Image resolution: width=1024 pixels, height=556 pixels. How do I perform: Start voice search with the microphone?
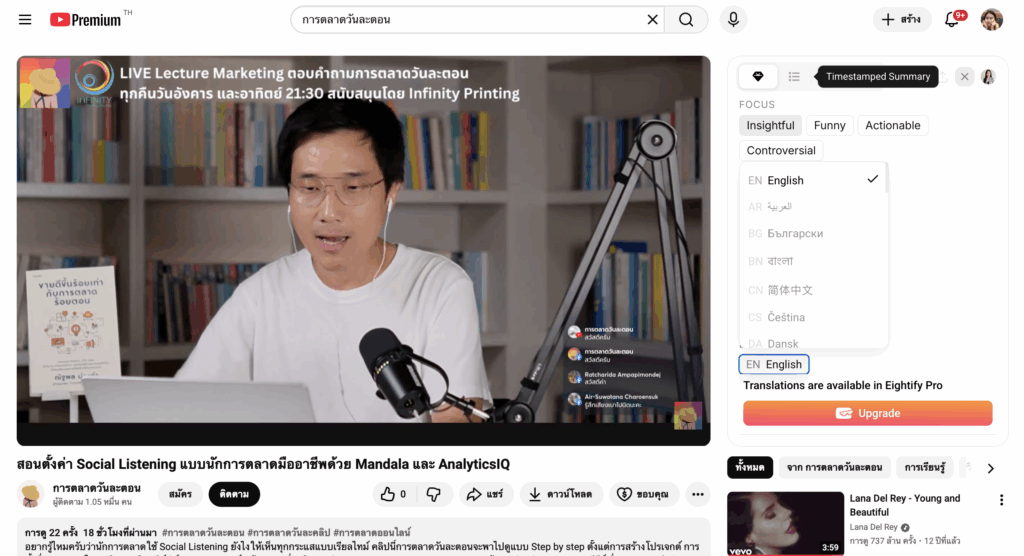[x=733, y=20]
